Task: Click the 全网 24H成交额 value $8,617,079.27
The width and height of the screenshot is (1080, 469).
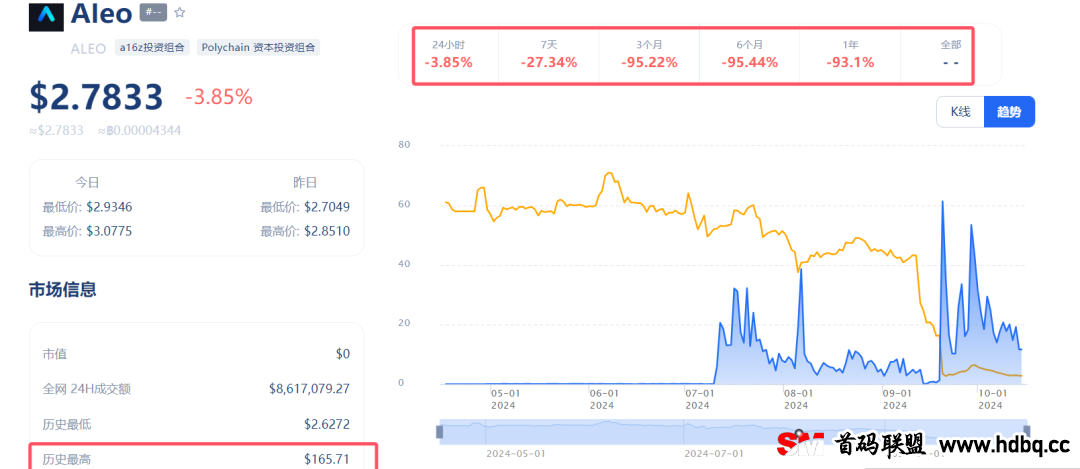Action: (x=309, y=389)
